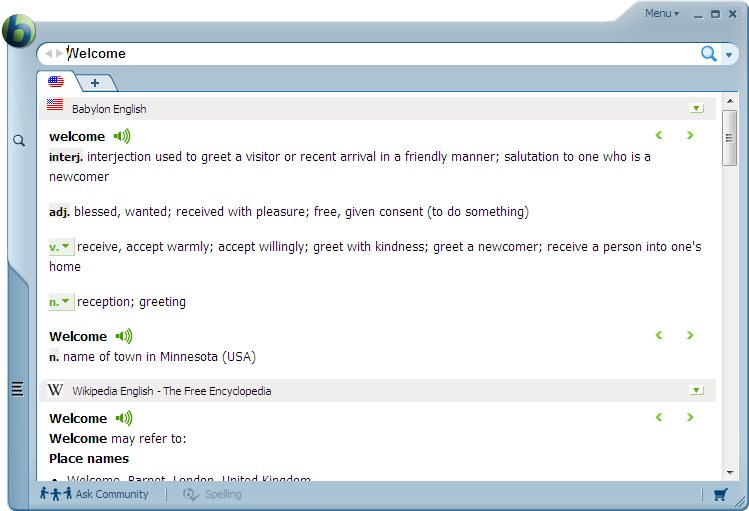Click the adj. part-of-speech label
Screen dimensions: 749x511
coord(60,212)
